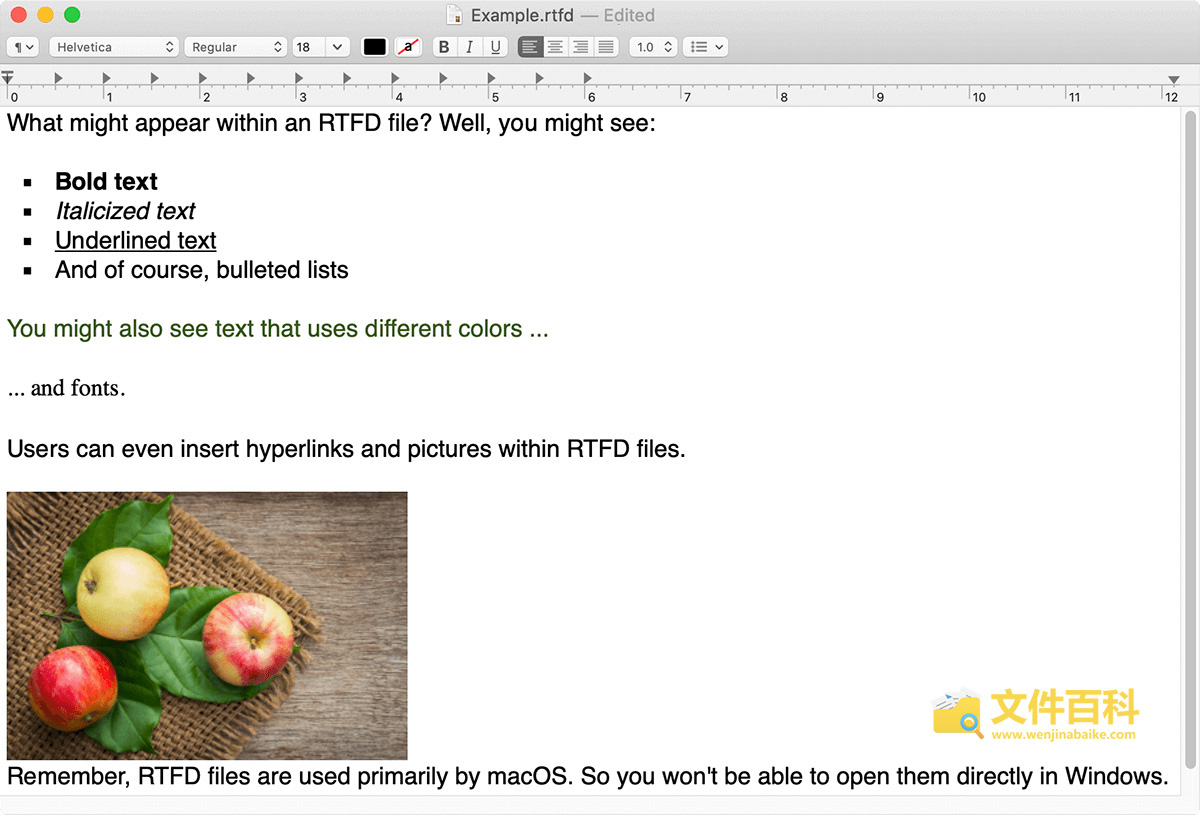Click the Edited status in the title bar
This screenshot has height=815, width=1200.
[x=629, y=15]
